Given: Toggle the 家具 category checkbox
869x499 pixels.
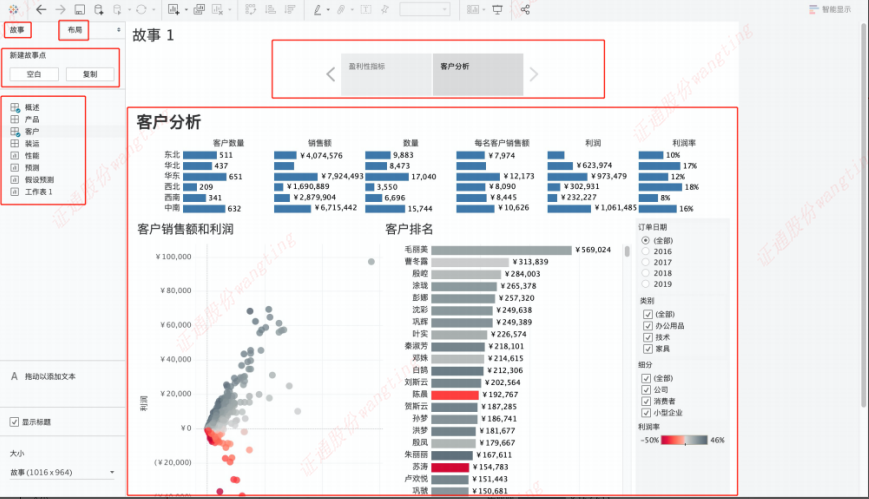Looking at the screenshot, I should click(x=647, y=349).
